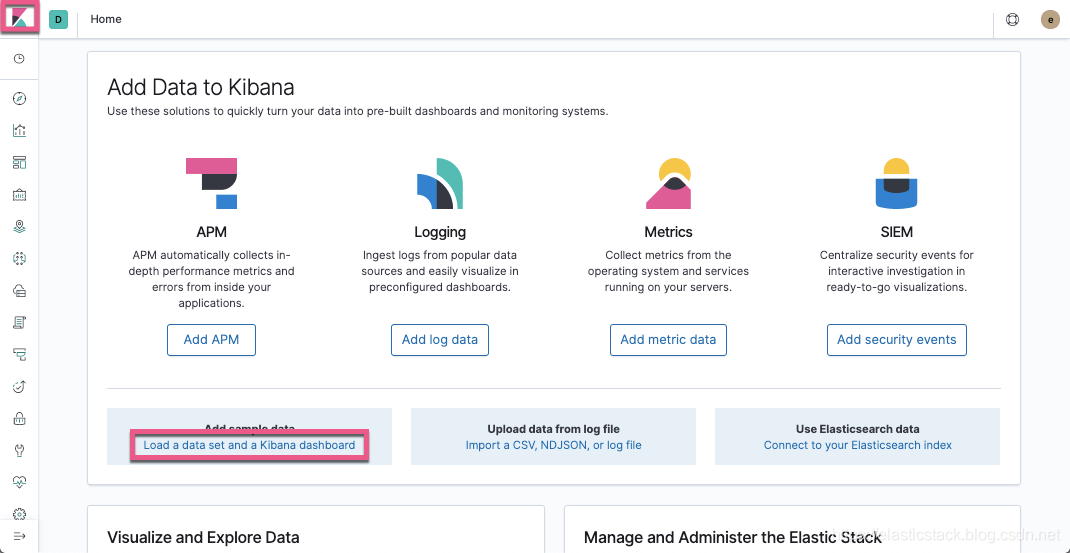Click the Add log data button
1070x553 pixels.
point(440,339)
